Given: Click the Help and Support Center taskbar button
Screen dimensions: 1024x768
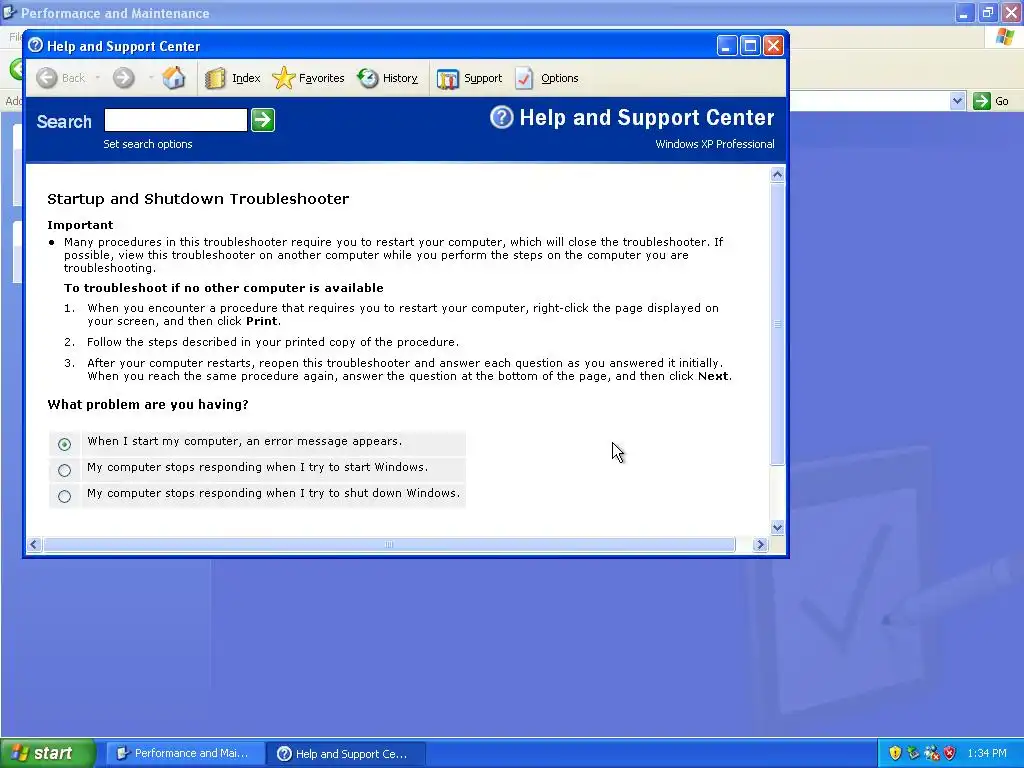Looking at the screenshot, I should [x=347, y=754].
